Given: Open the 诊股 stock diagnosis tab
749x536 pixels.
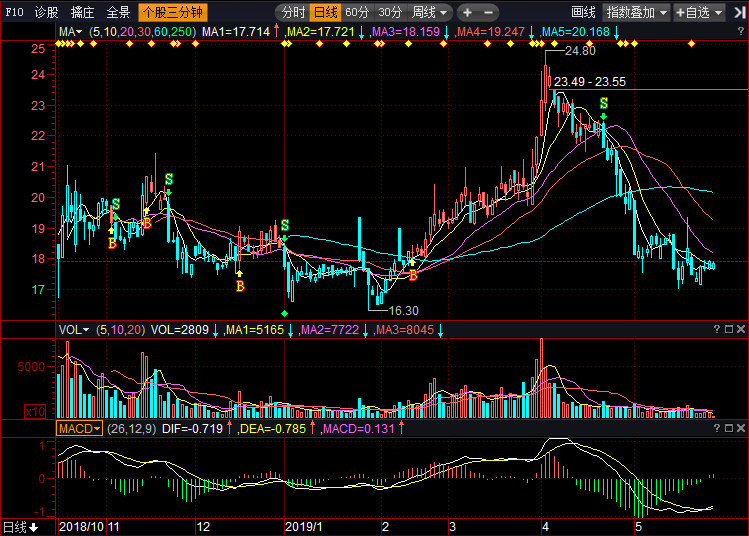Looking at the screenshot, I should pos(46,13).
